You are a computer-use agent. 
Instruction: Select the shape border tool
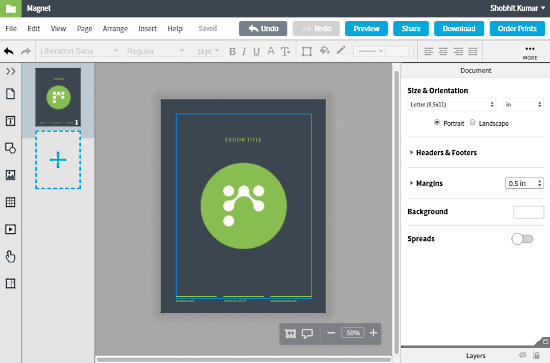click(307, 52)
